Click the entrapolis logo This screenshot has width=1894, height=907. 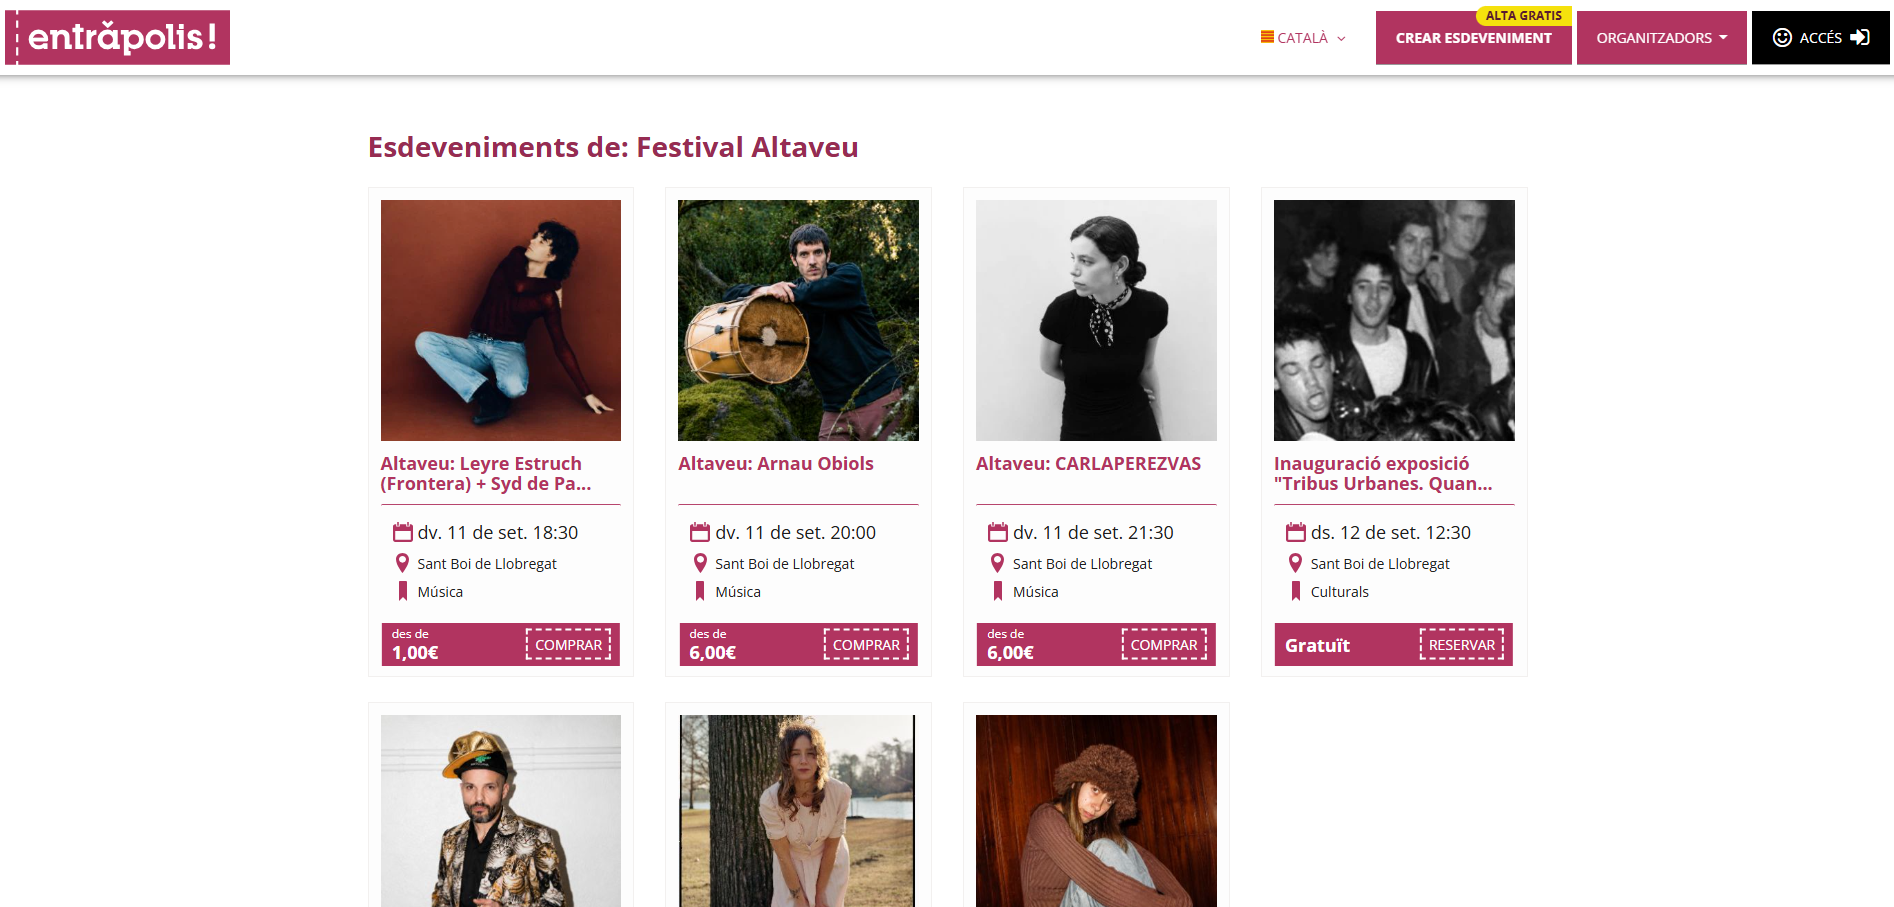118,38
